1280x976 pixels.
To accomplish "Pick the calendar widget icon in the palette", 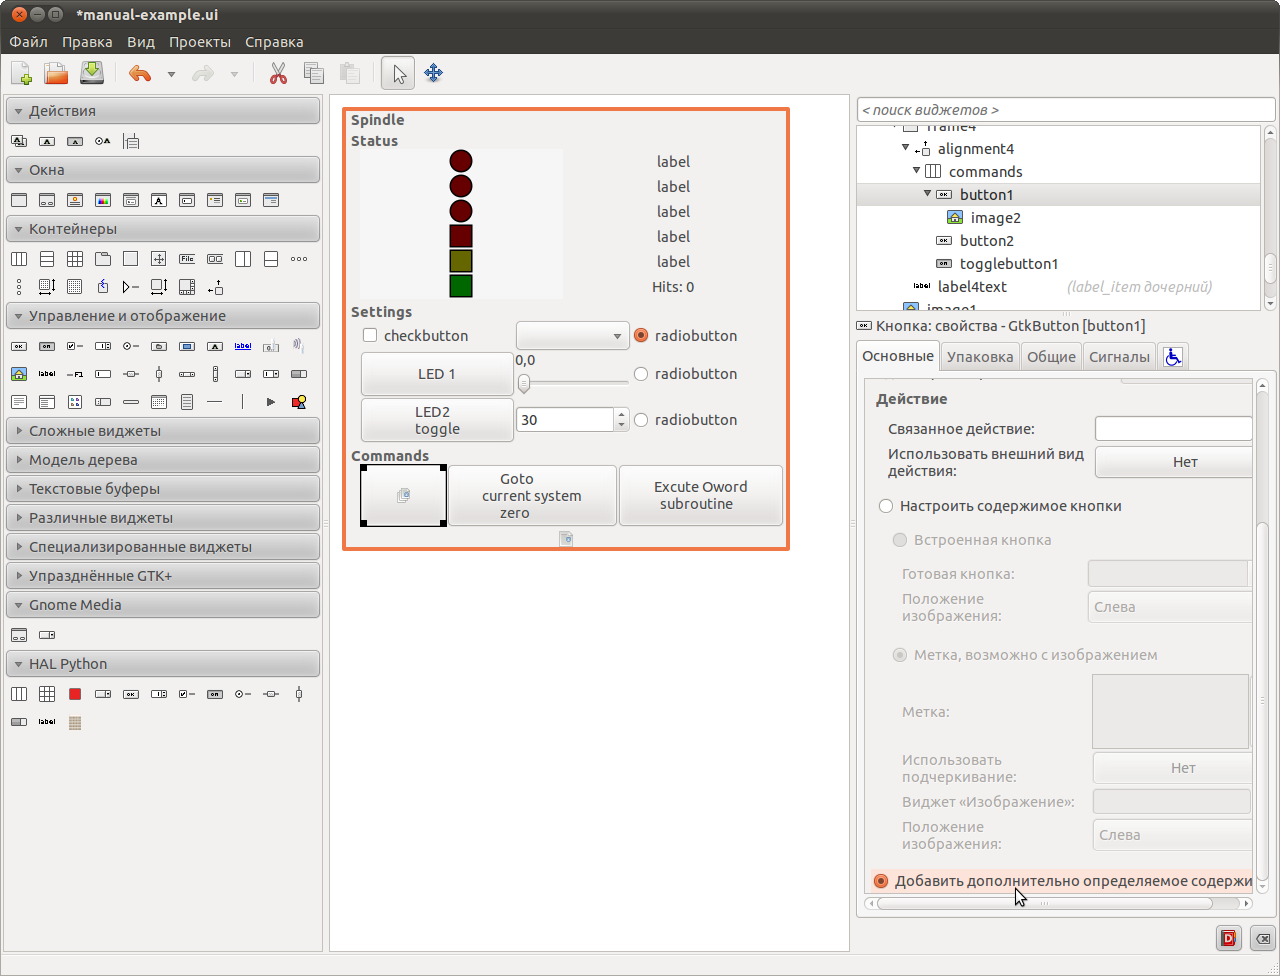I will pos(158,402).
